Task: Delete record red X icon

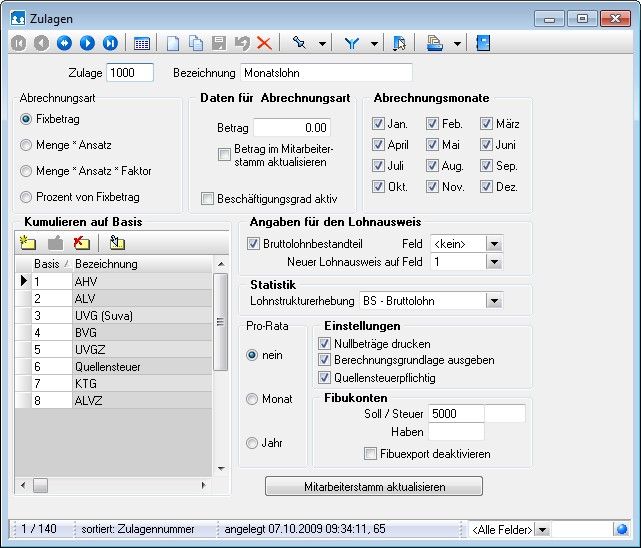Action: (x=264, y=43)
